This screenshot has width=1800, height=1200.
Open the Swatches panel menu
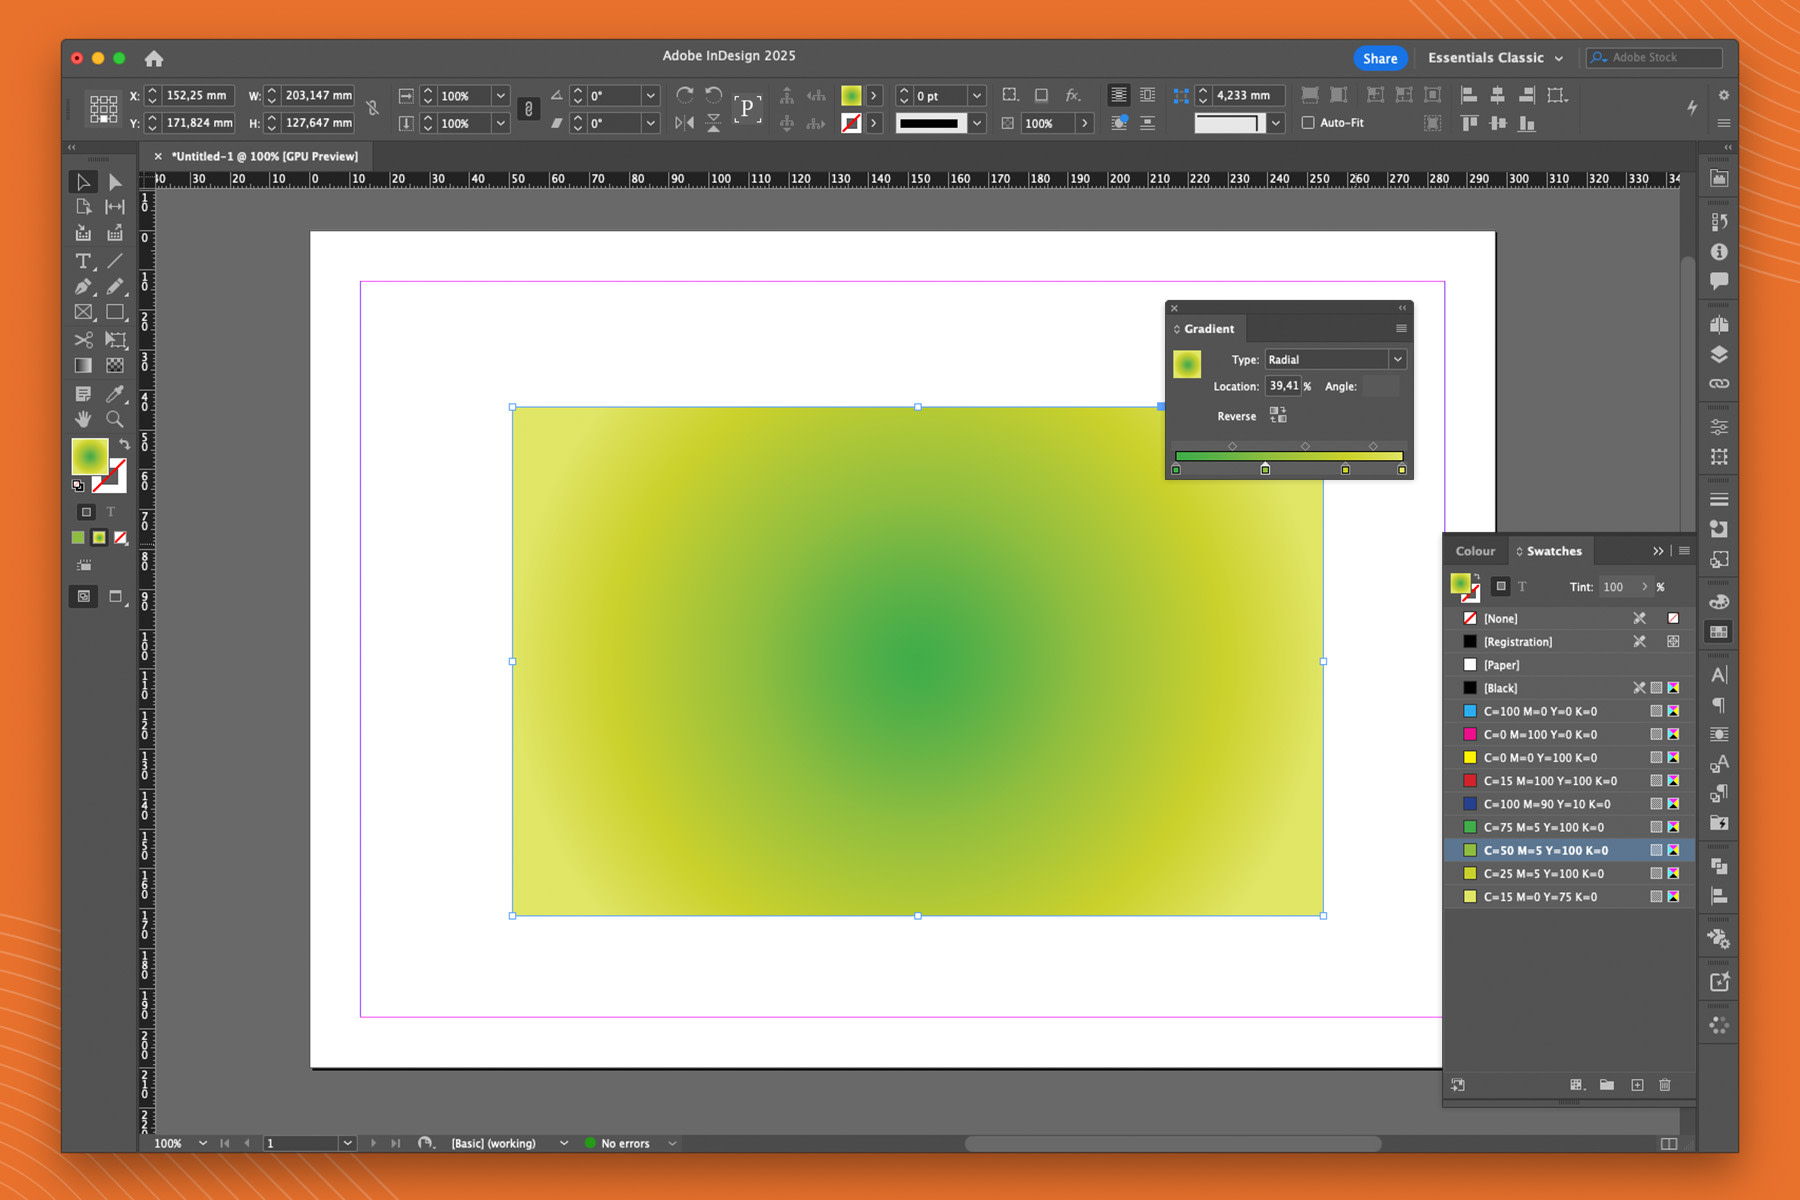(x=1684, y=550)
